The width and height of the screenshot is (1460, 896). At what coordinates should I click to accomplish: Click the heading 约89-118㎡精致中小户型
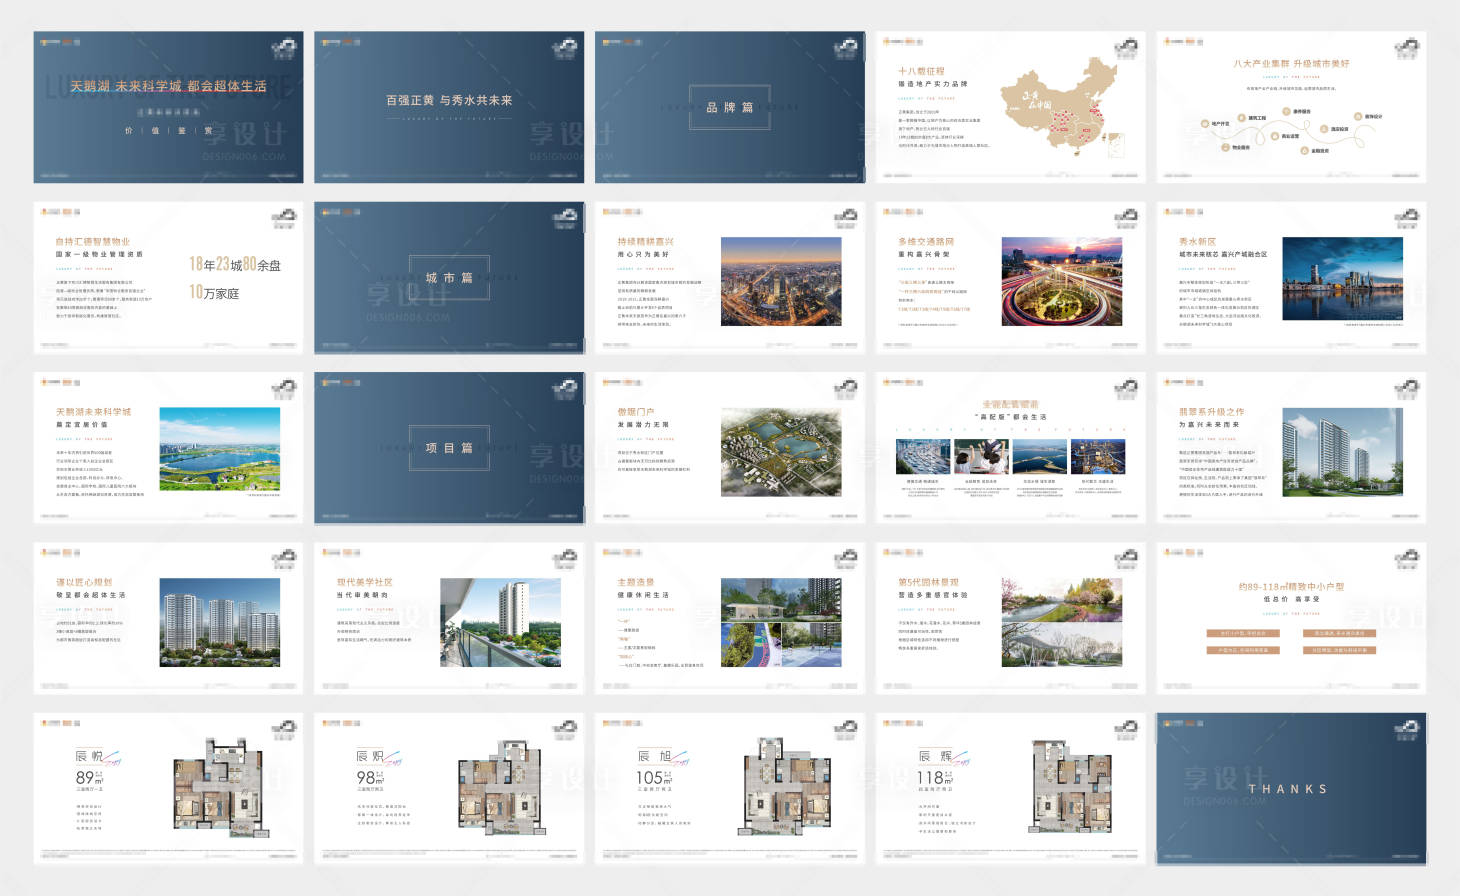tap(1291, 587)
